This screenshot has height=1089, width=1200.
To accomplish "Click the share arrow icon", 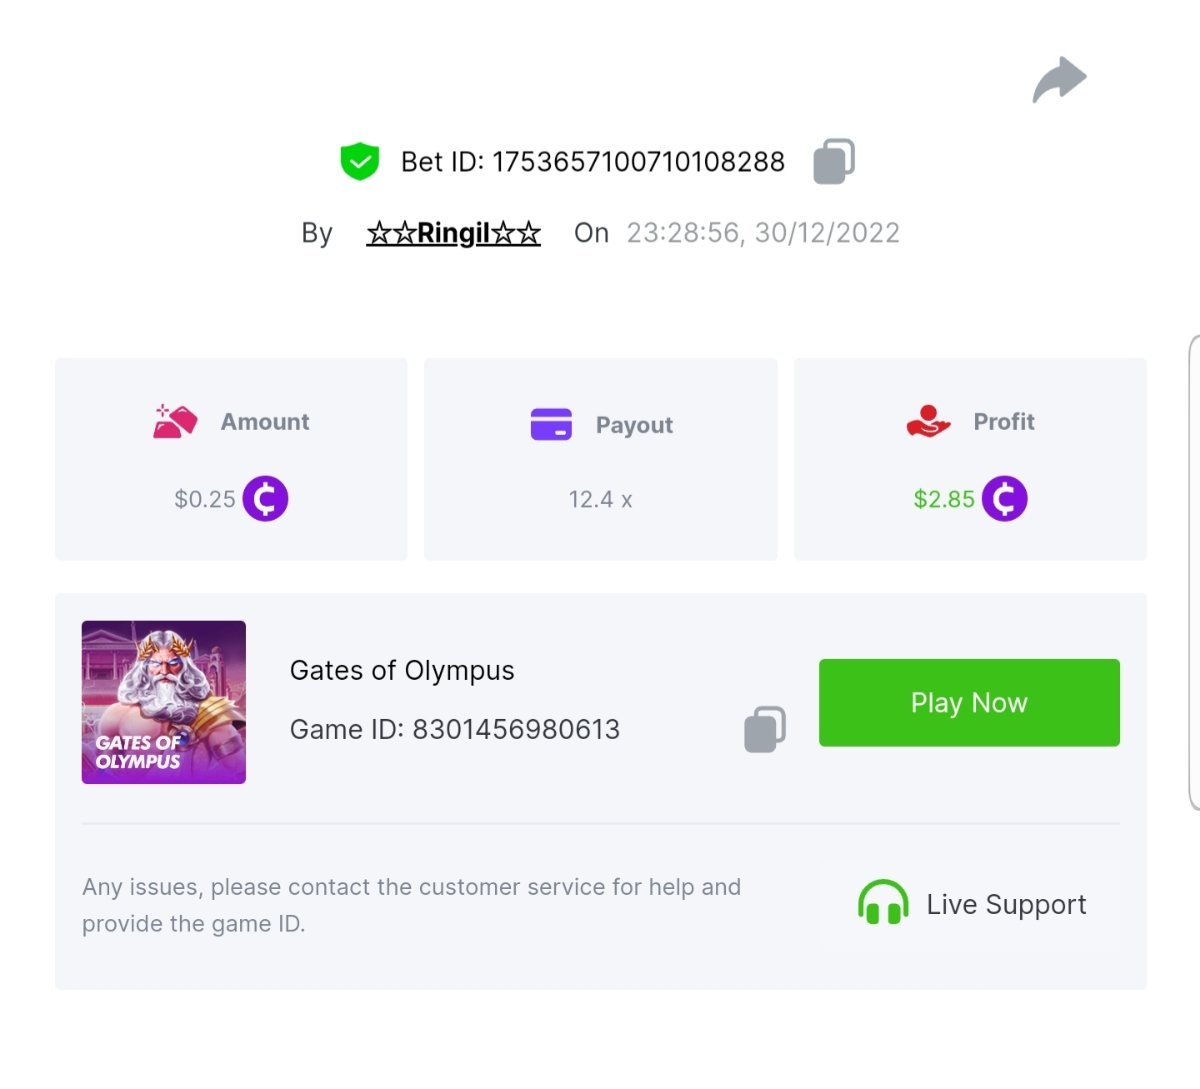I will [1059, 80].
